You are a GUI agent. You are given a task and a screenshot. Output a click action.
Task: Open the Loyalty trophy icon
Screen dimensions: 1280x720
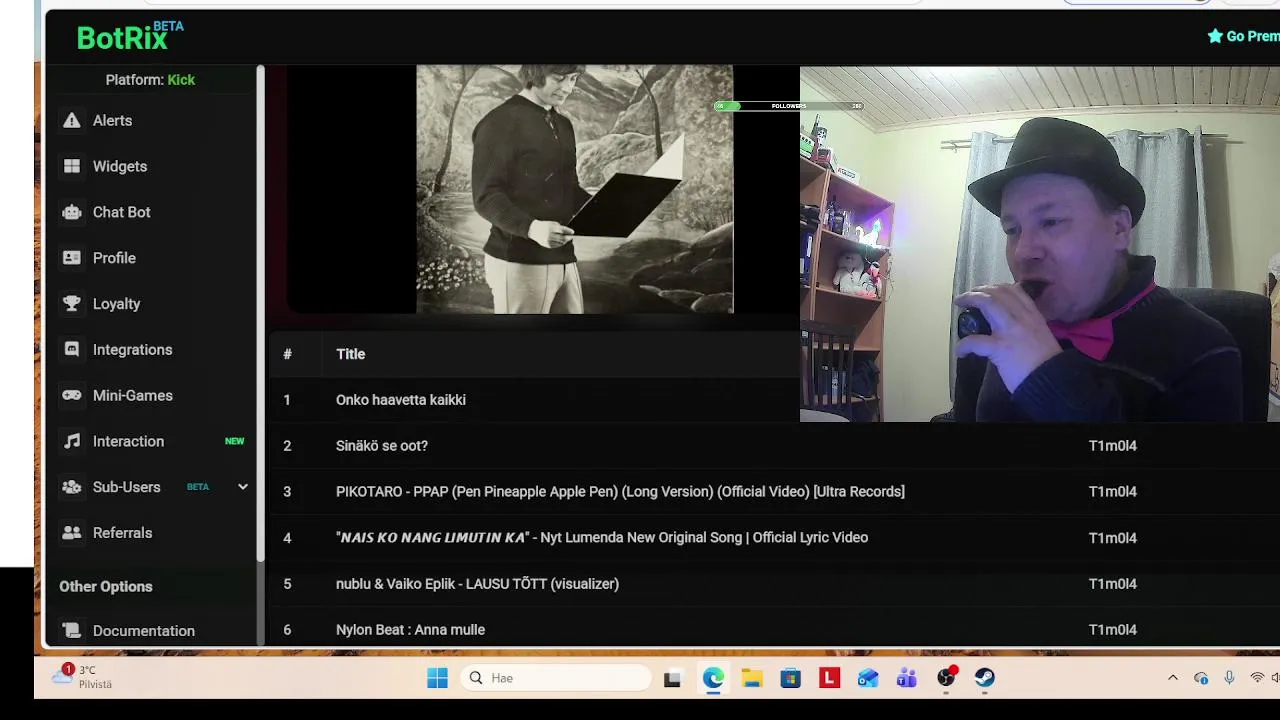(71, 304)
